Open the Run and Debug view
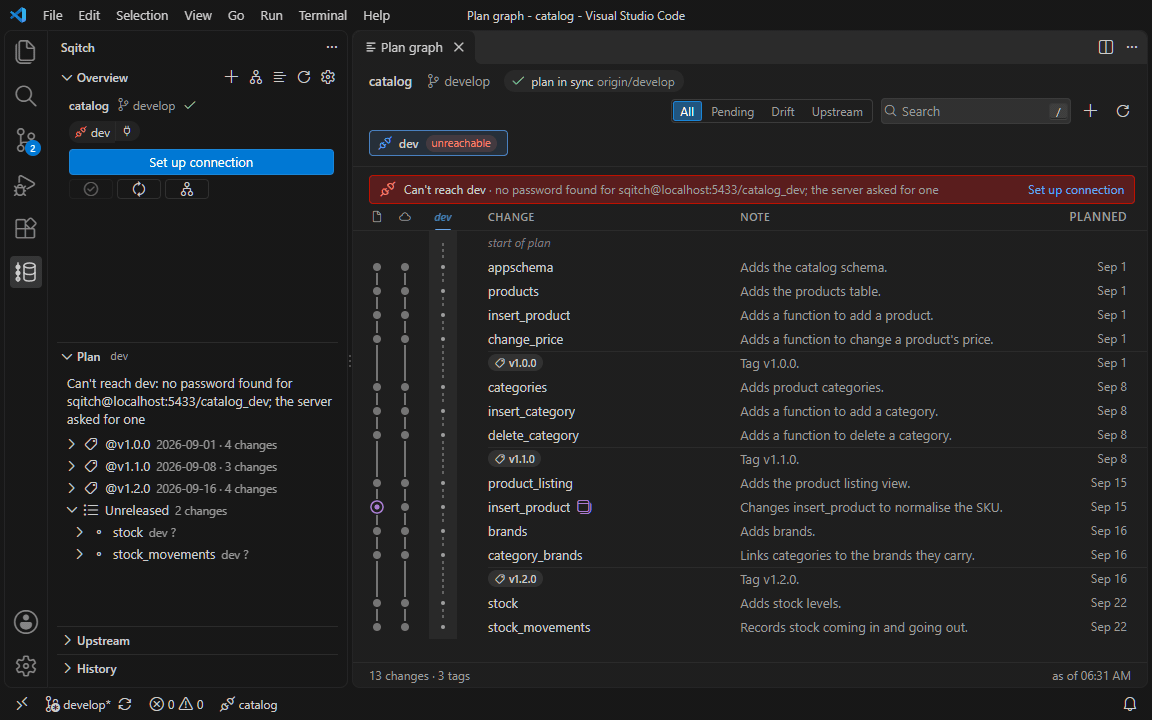Image resolution: width=1152 pixels, height=720 pixels. 26,184
